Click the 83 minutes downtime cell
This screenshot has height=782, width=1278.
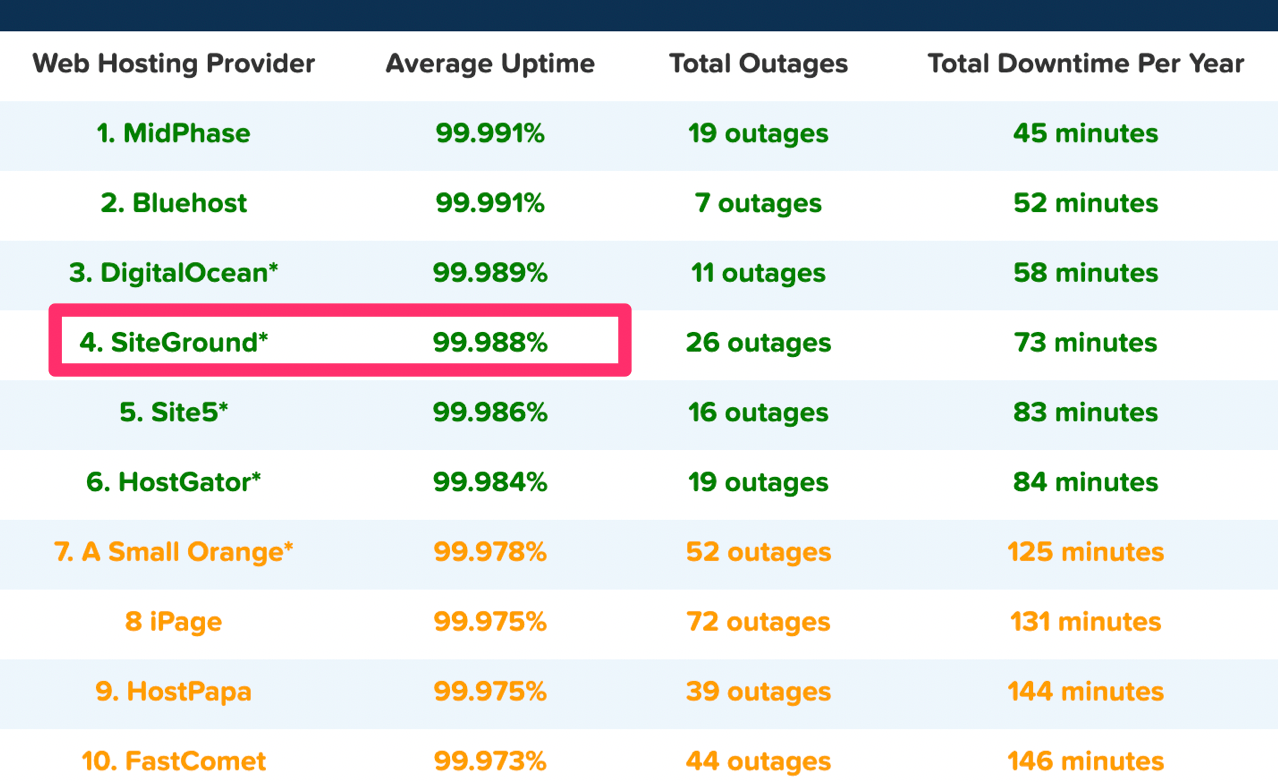click(x=1086, y=413)
